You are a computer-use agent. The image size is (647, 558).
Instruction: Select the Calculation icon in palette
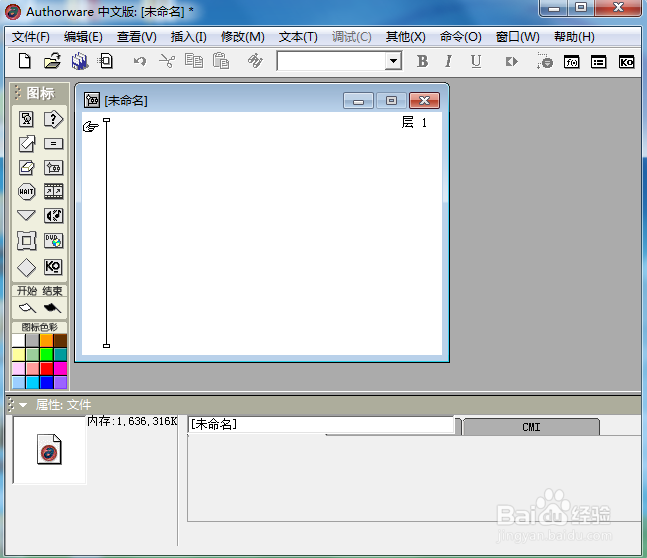click(x=53, y=144)
